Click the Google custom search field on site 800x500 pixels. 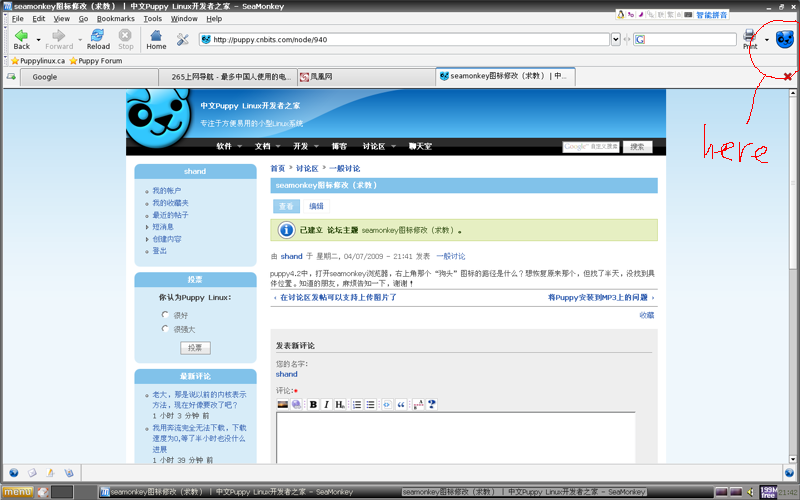click(x=590, y=147)
